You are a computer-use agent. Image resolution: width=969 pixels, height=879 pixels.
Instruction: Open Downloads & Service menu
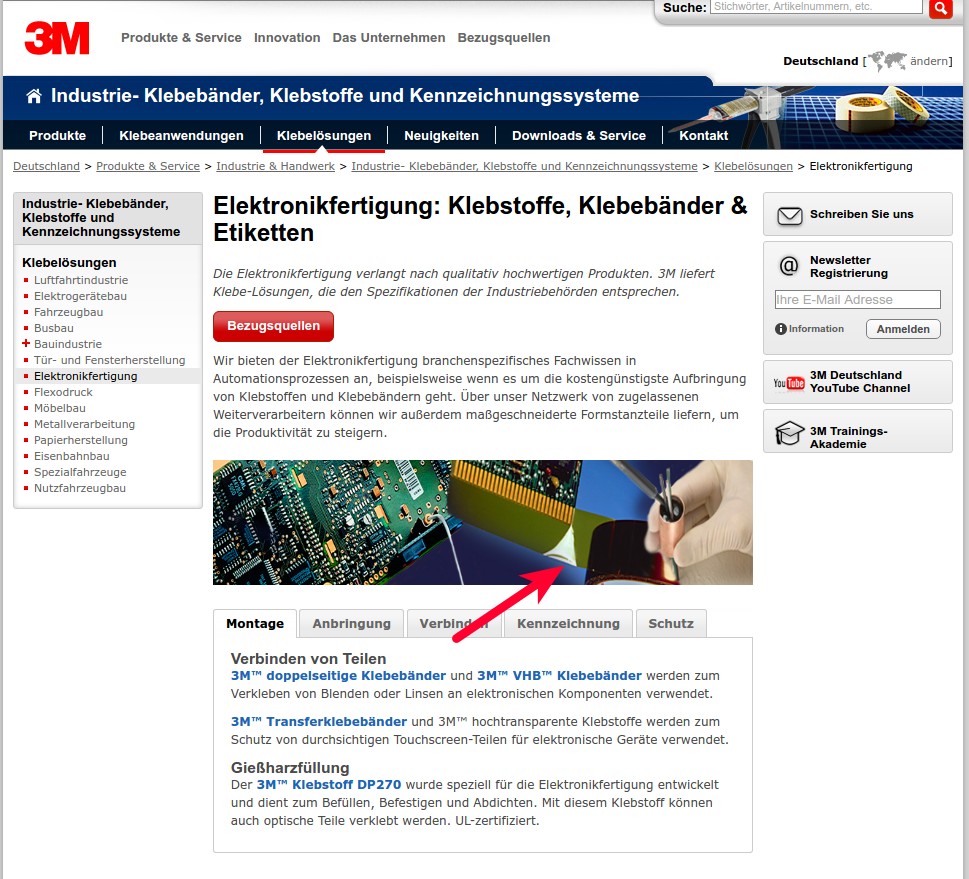(578, 135)
